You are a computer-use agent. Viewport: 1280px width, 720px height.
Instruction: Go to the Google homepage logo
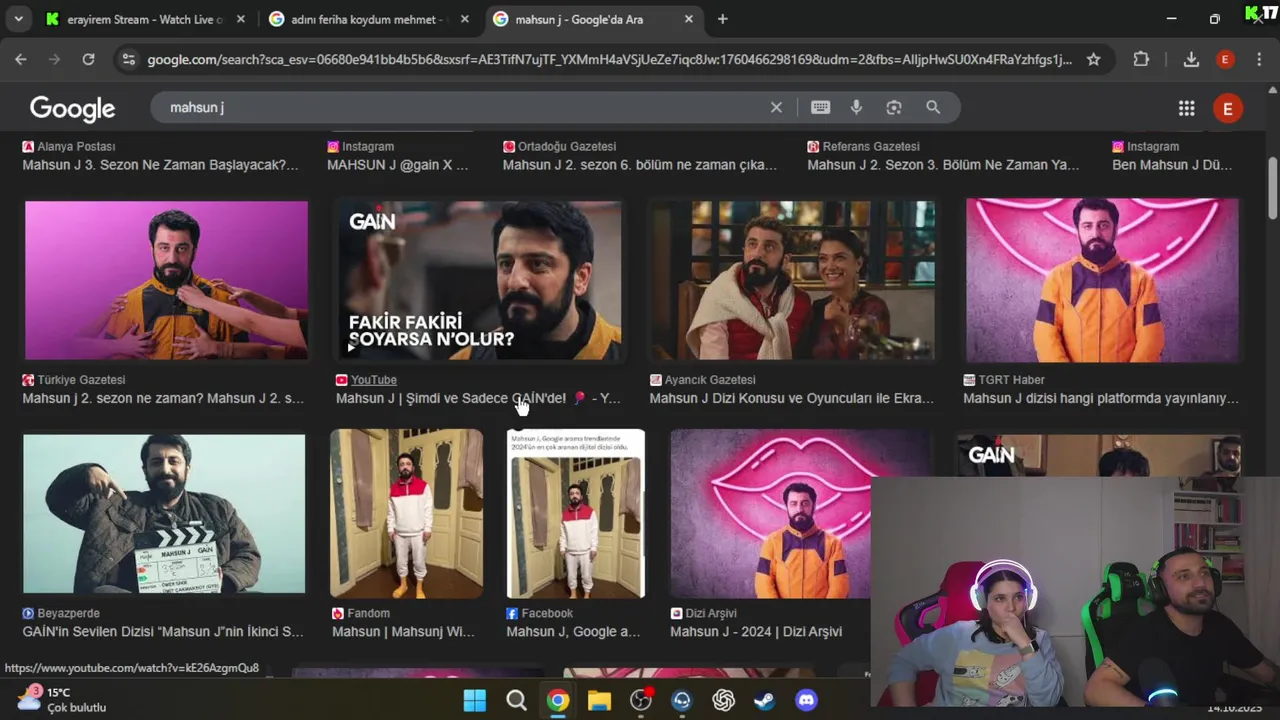click(72, 108)
